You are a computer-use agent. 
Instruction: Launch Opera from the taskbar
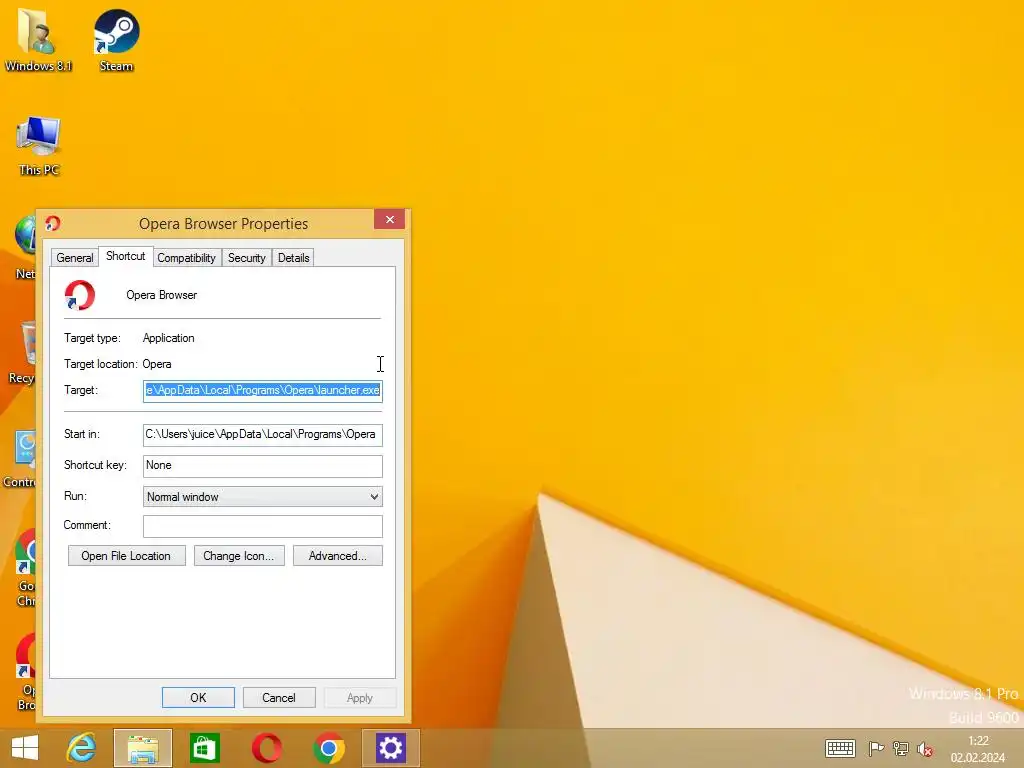[266, 748]
